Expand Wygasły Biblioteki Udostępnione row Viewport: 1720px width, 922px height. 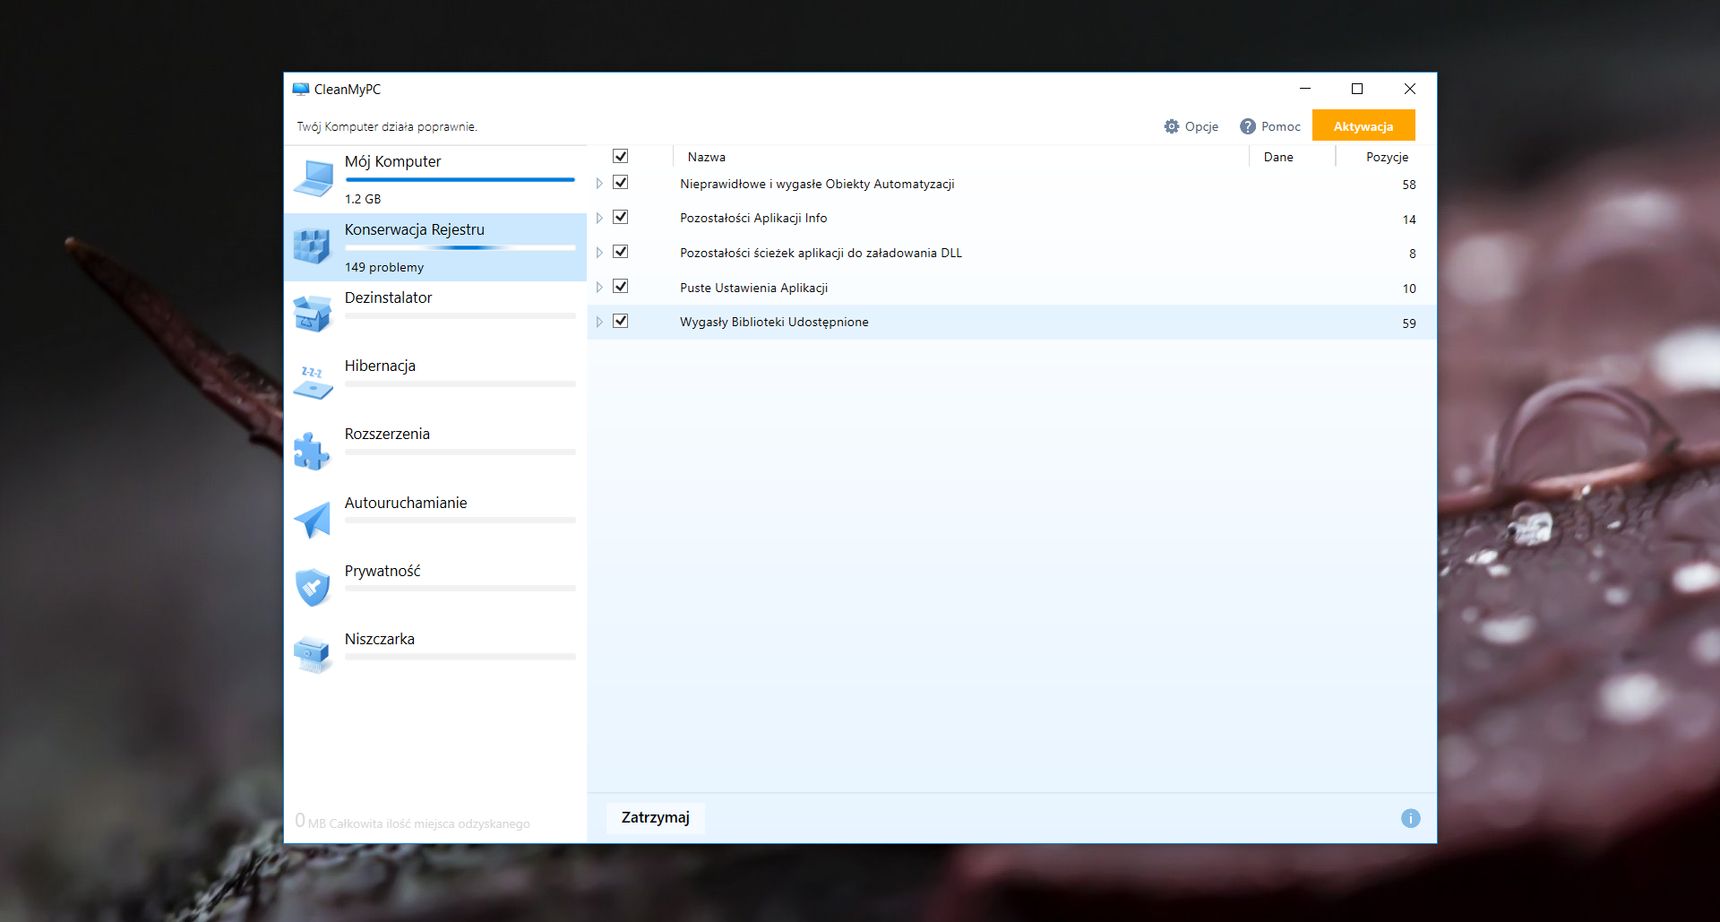coord(599,322)
